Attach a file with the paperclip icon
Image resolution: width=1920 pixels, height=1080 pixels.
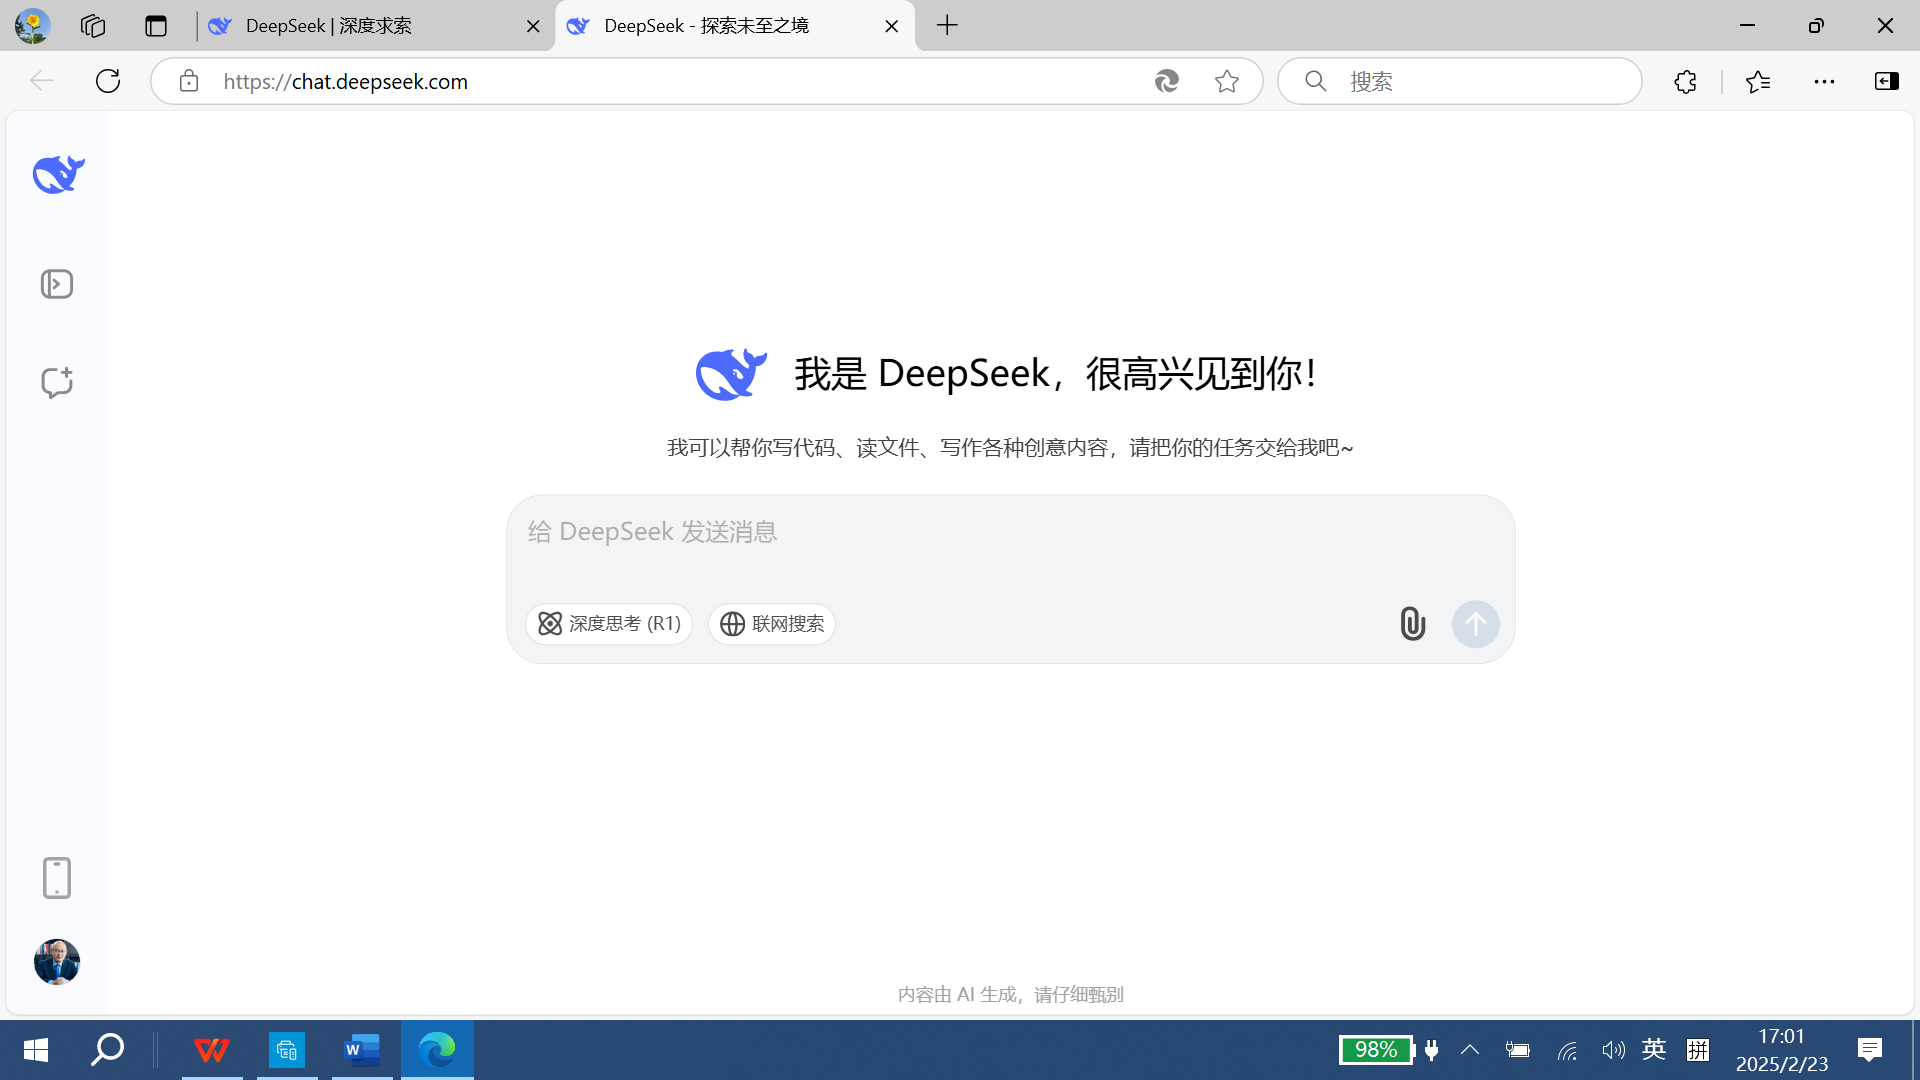point(1412,624)
